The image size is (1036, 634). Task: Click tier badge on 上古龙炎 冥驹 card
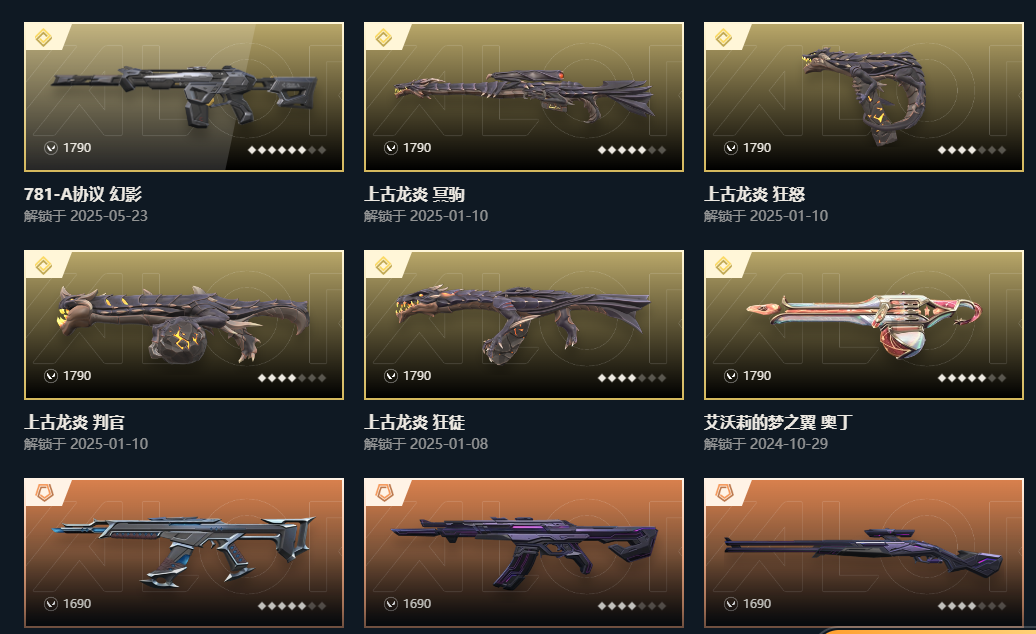coord(384,38)
